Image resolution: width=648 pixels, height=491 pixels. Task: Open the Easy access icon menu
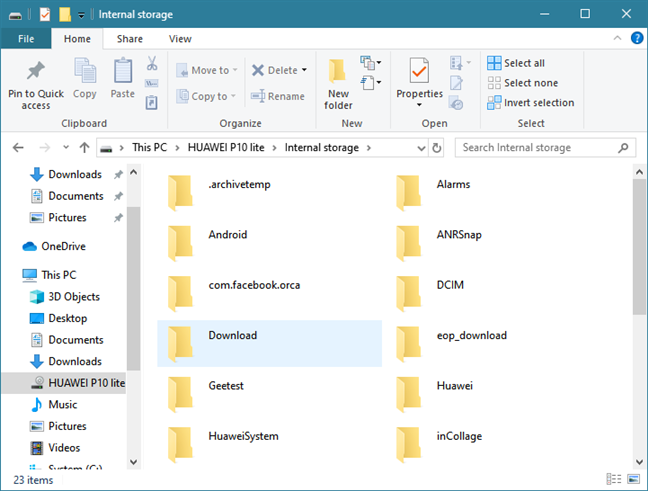point(370,83)
